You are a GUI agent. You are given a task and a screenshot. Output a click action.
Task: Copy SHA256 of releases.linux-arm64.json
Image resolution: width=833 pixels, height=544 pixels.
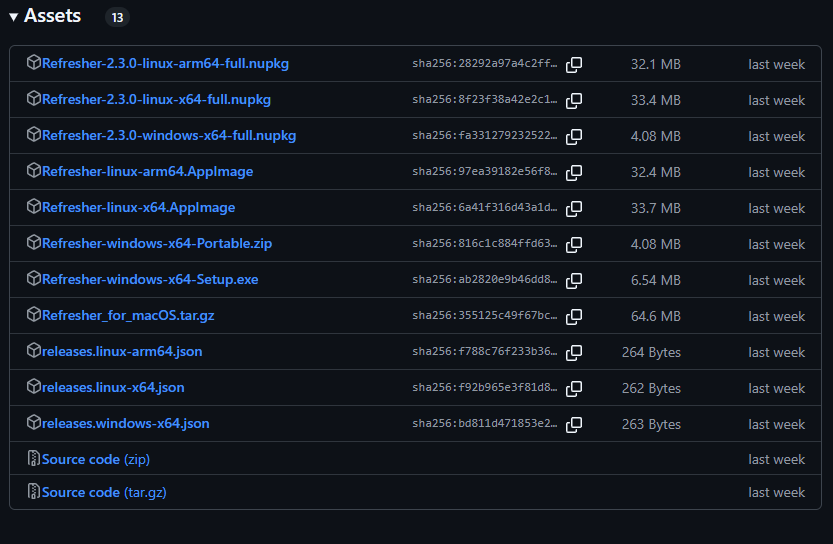[574, 352]
